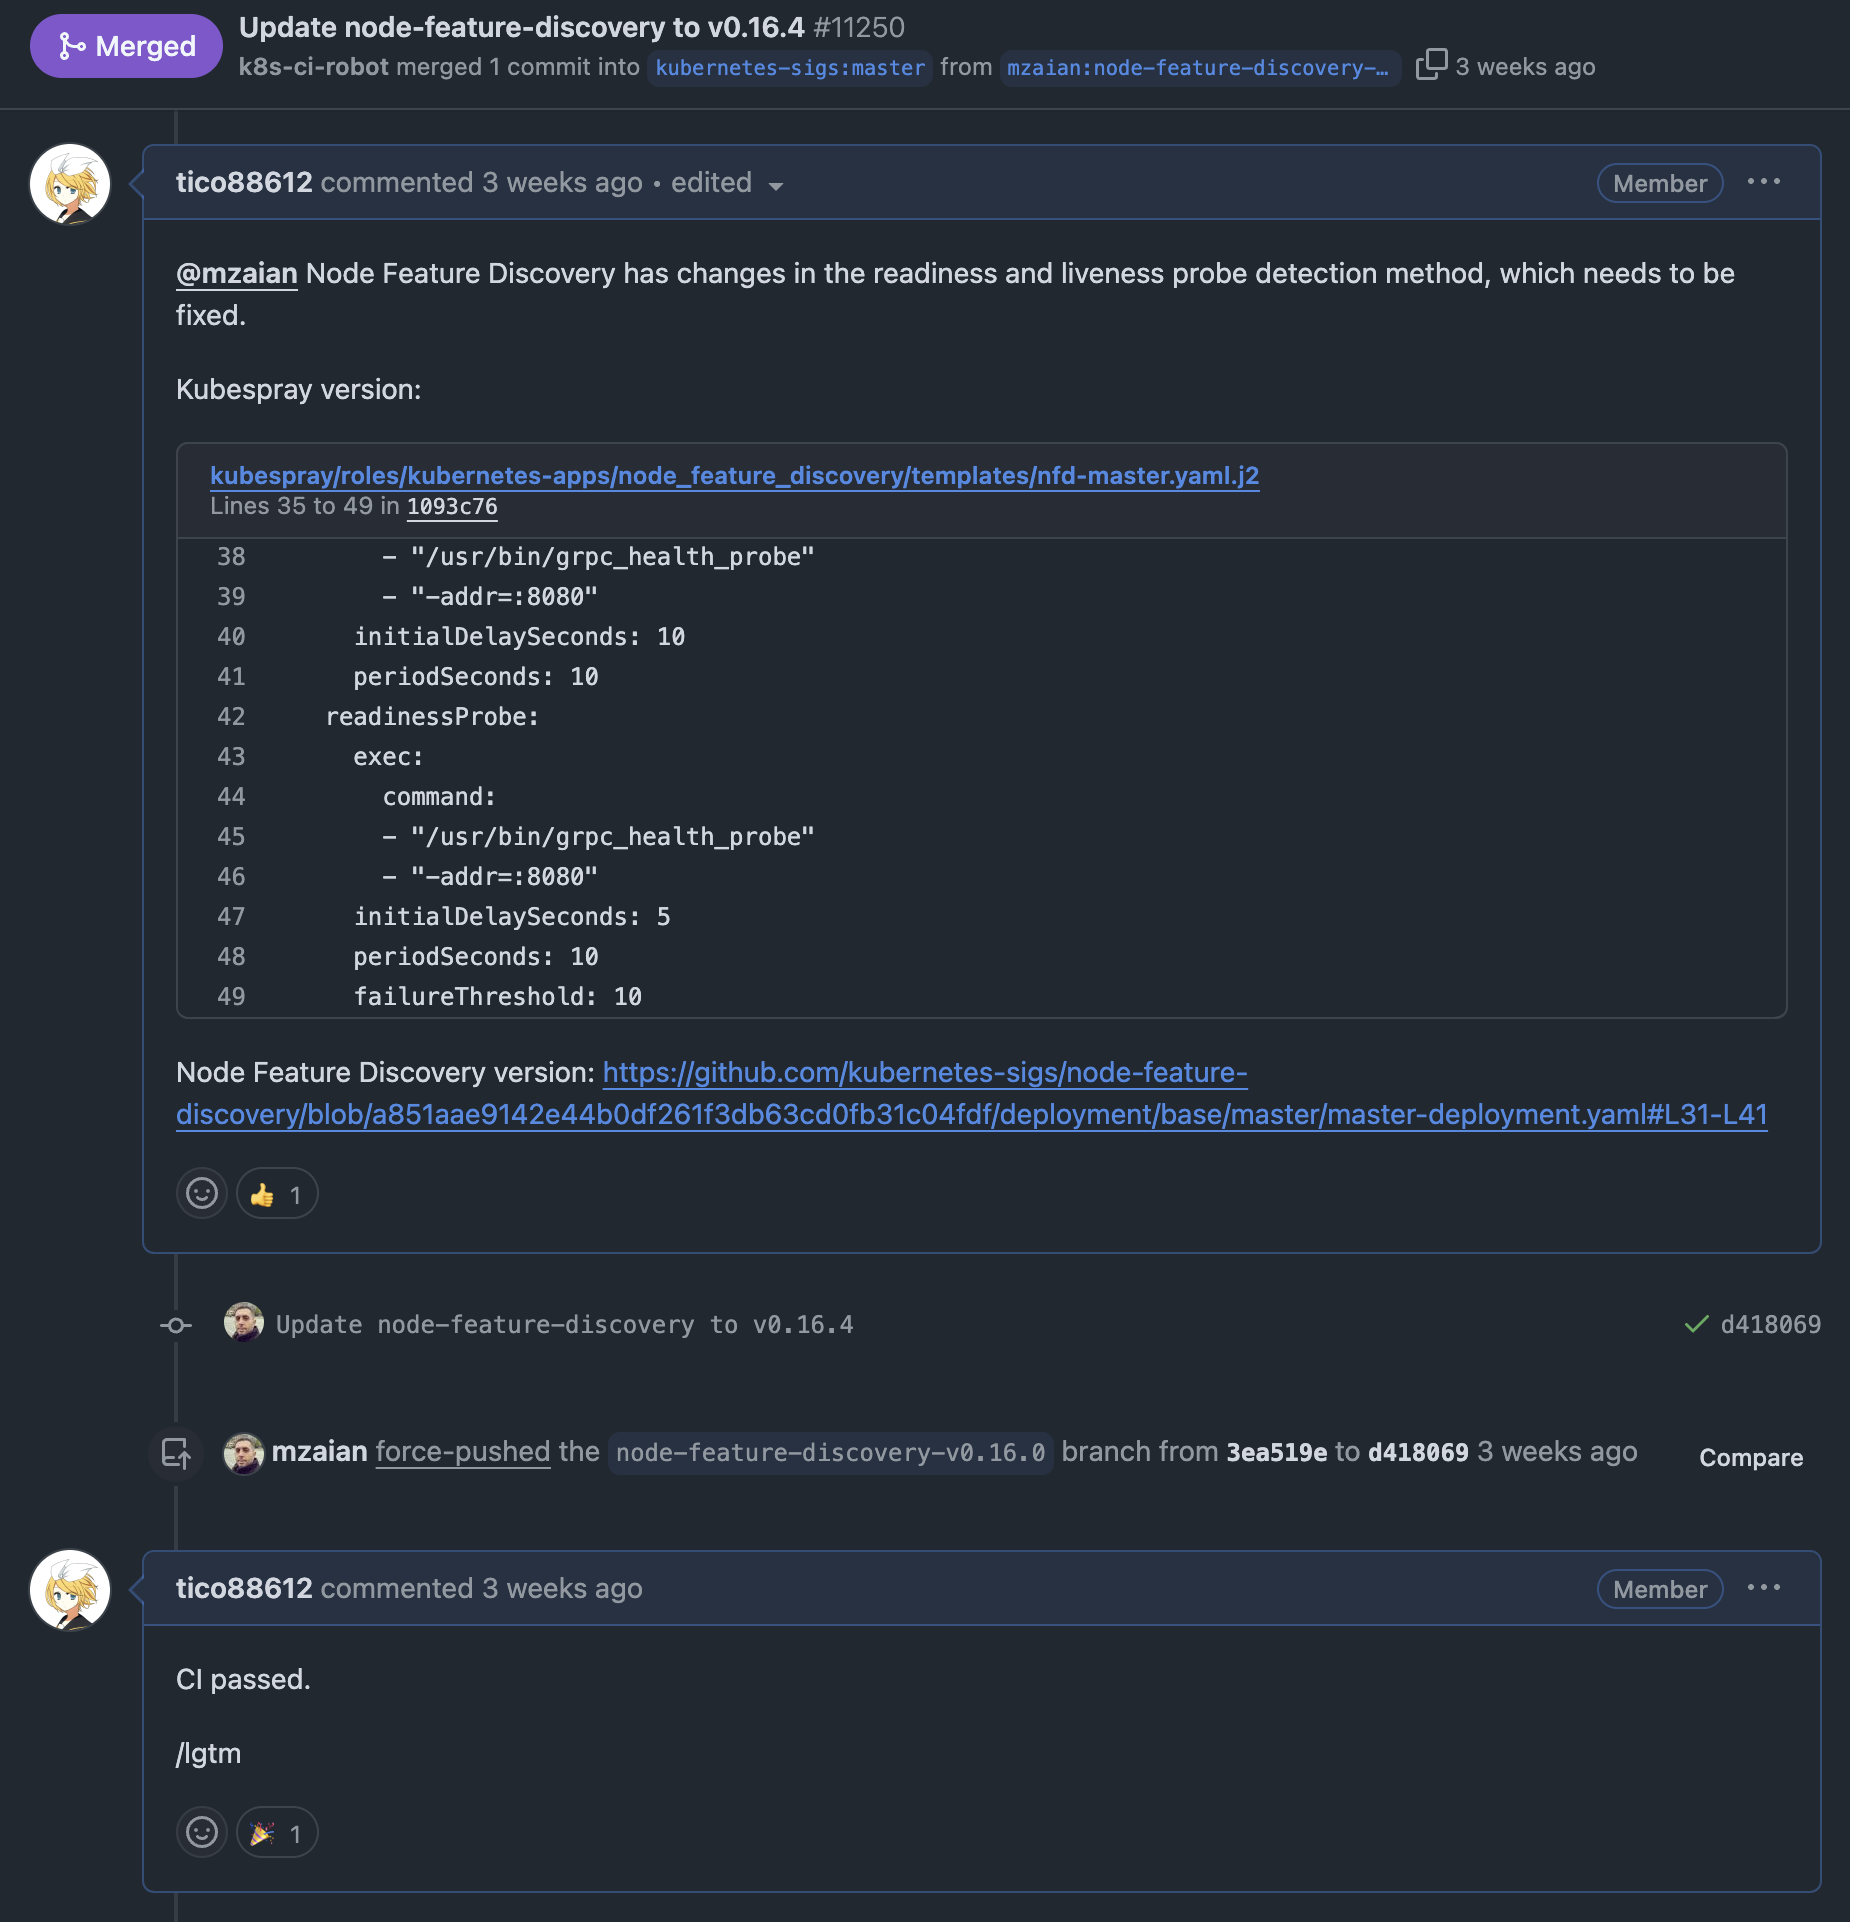Toggle the Member badge on first comment
The image size is (1850, 1922).
(1658, 183)
